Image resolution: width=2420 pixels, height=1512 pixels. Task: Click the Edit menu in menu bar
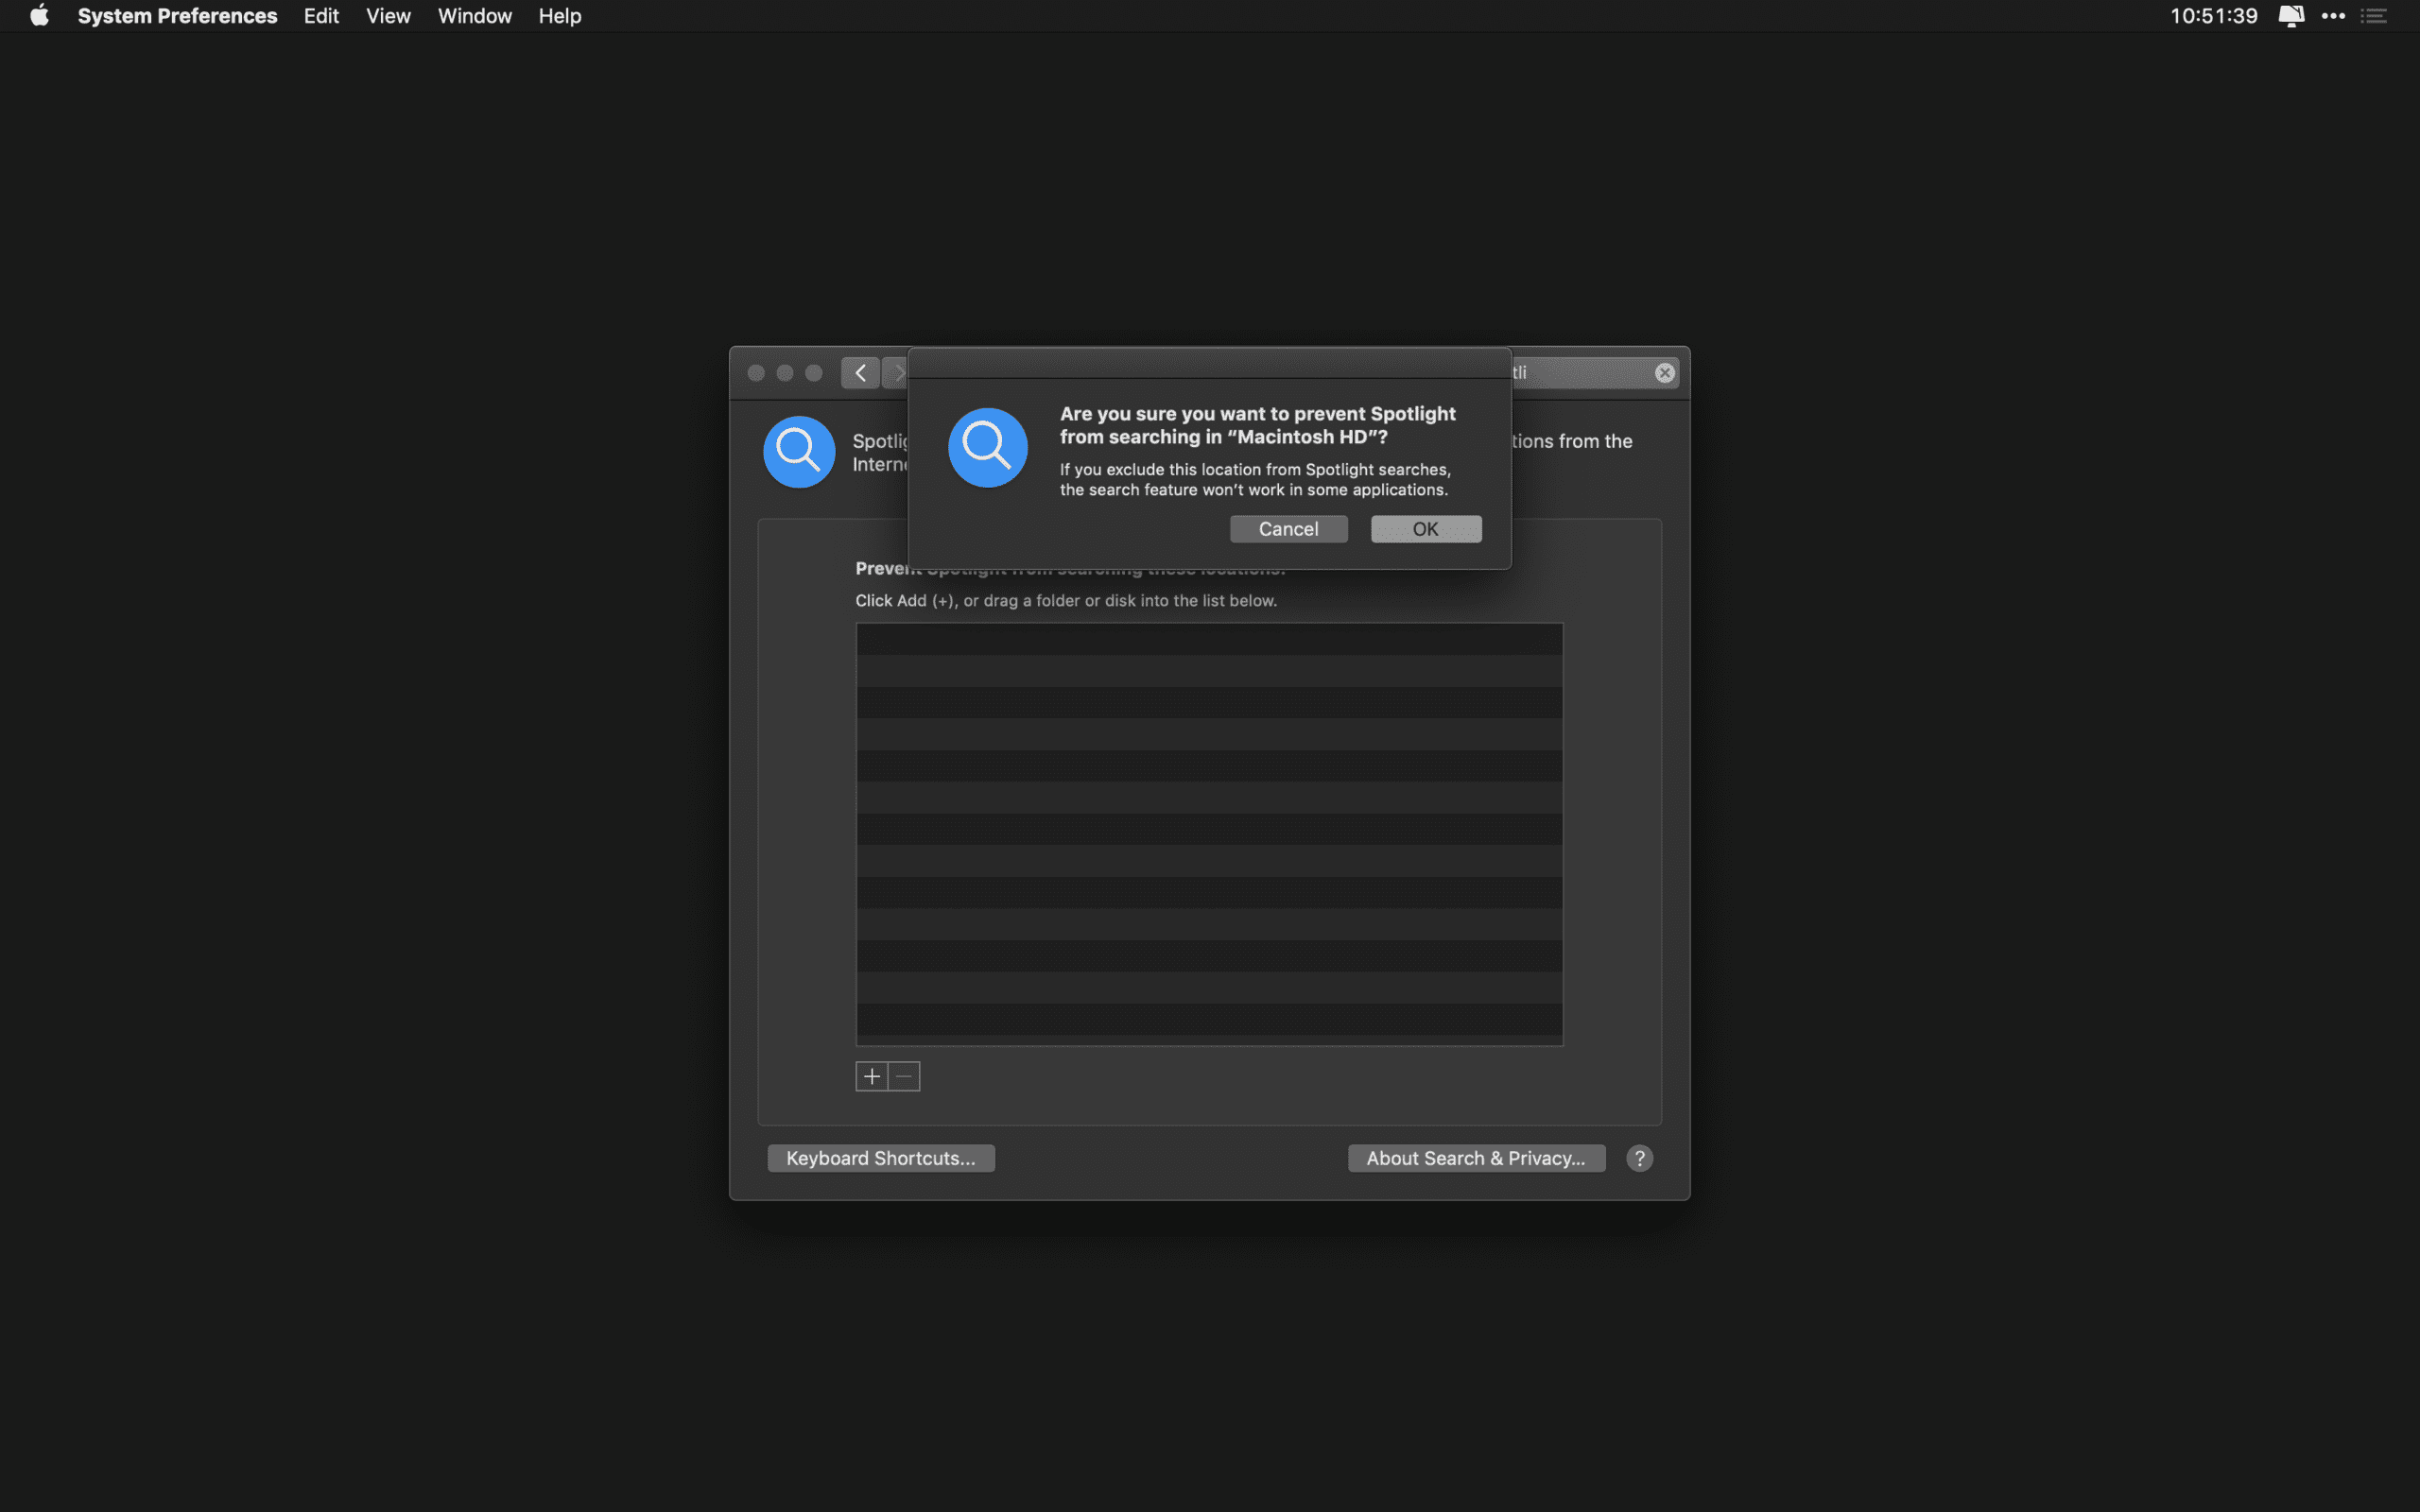click(322, 16)
